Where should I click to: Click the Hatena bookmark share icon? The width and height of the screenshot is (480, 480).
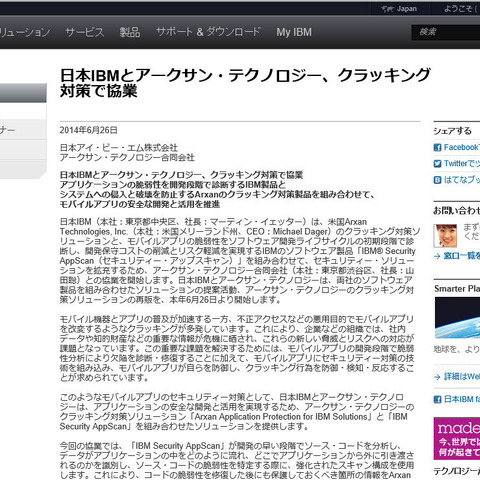coord(437,180)
